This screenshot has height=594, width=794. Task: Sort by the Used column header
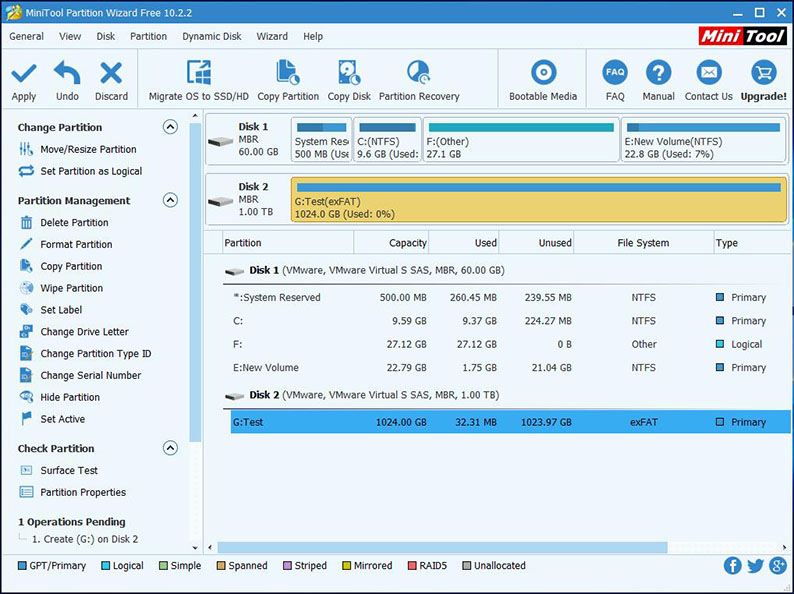pyautogui.click(x=464, y=243)
